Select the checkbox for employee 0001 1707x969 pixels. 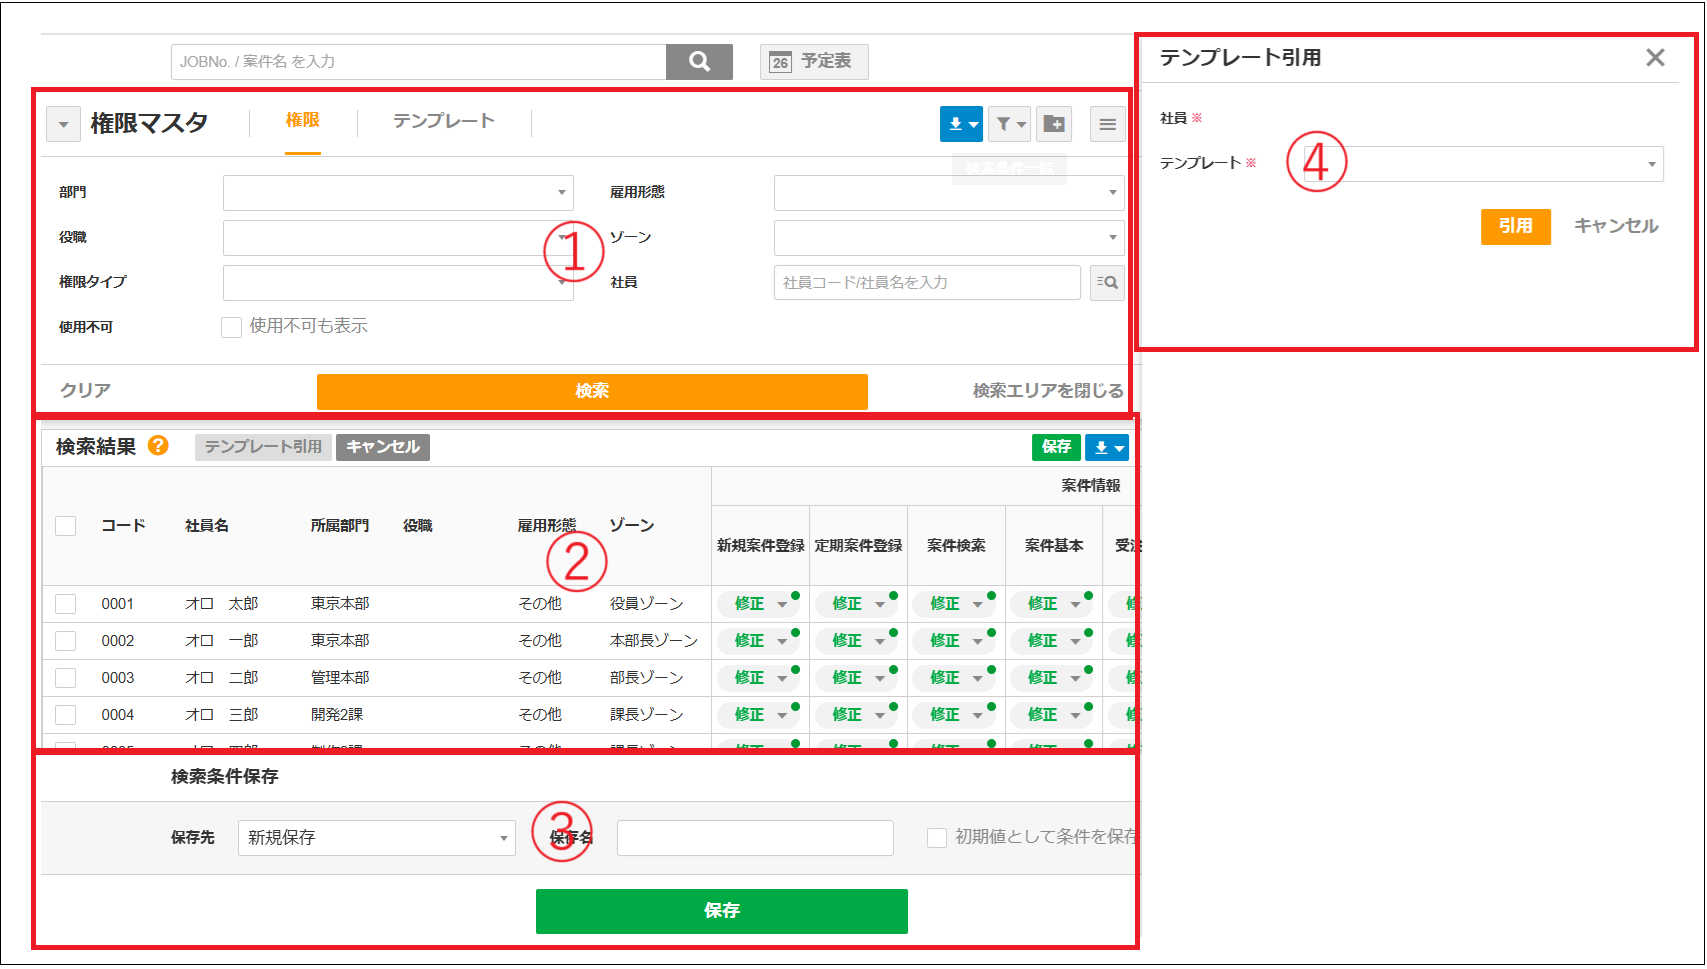pos(65,603)
